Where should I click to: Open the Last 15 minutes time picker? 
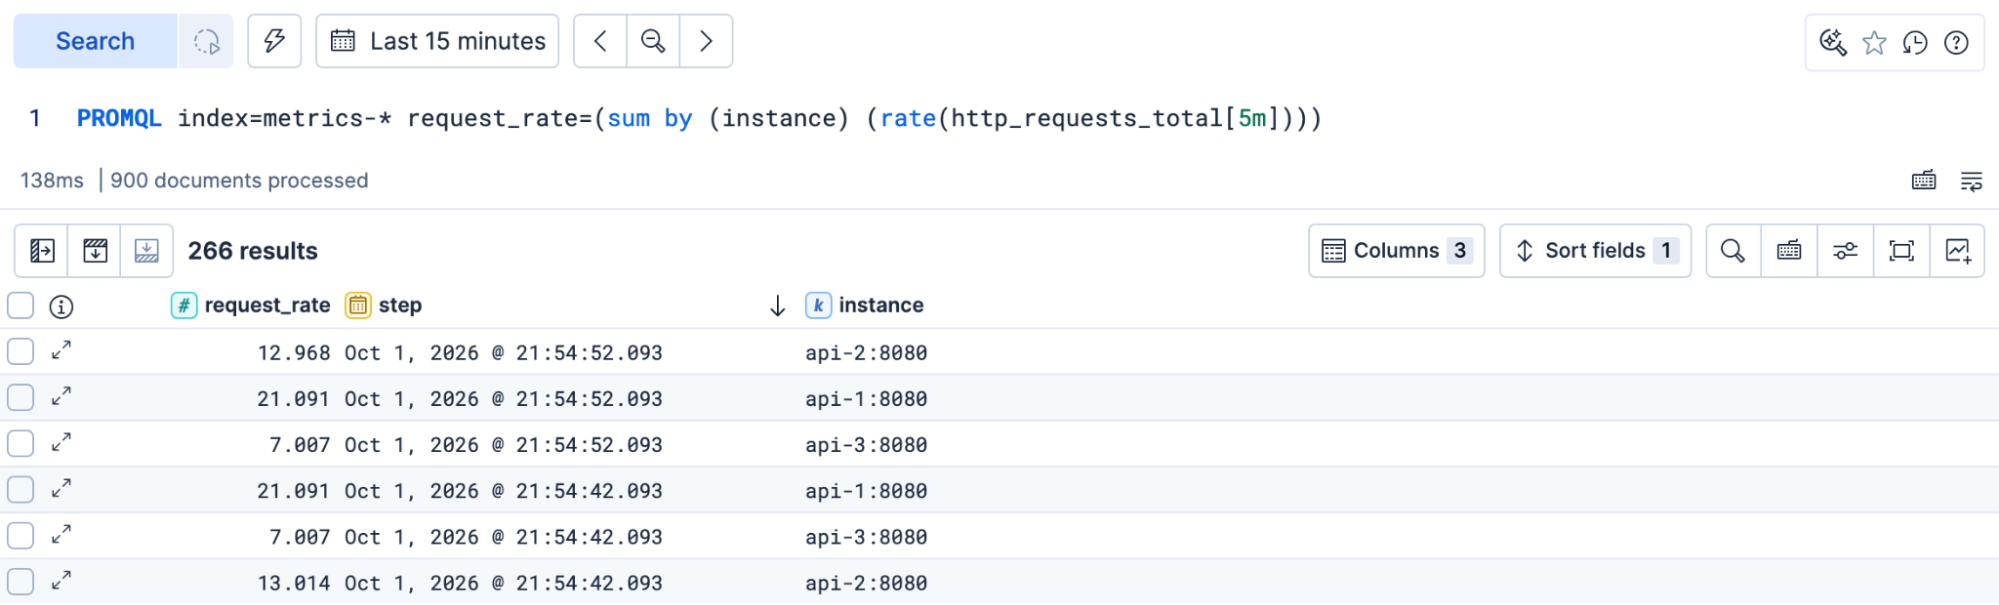coord(437,41)
